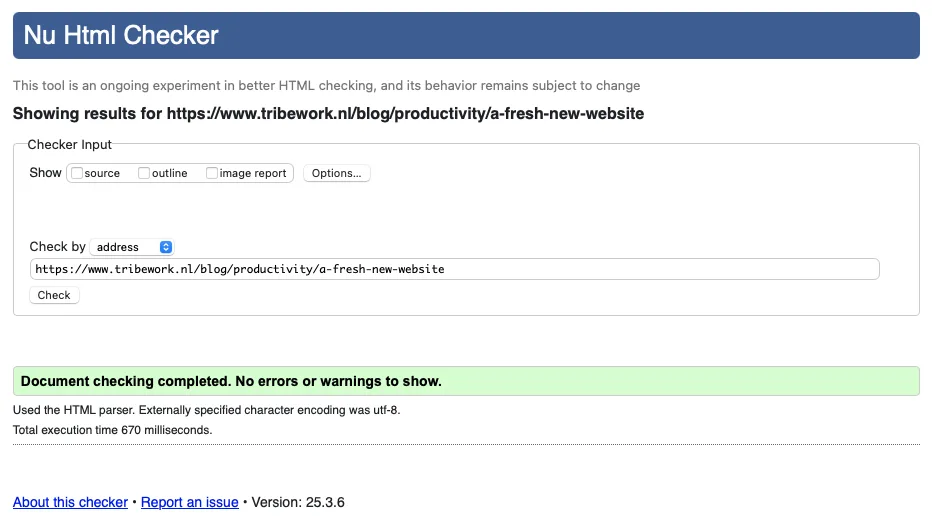Click the Version: 25.3.6 text

pos(298,502)
